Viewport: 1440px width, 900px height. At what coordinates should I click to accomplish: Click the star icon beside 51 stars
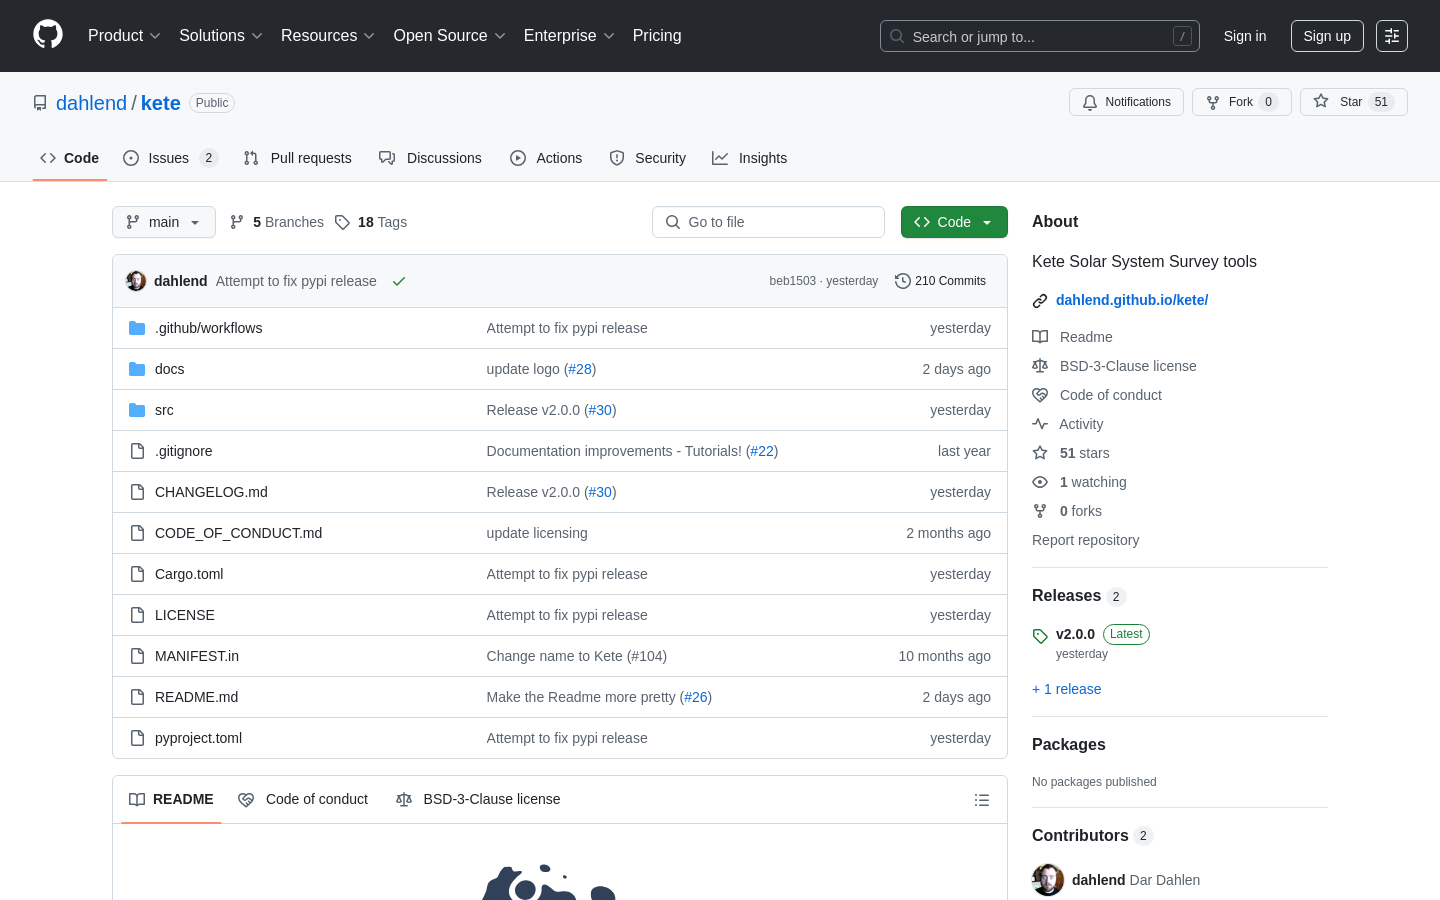click(1040, 453)
